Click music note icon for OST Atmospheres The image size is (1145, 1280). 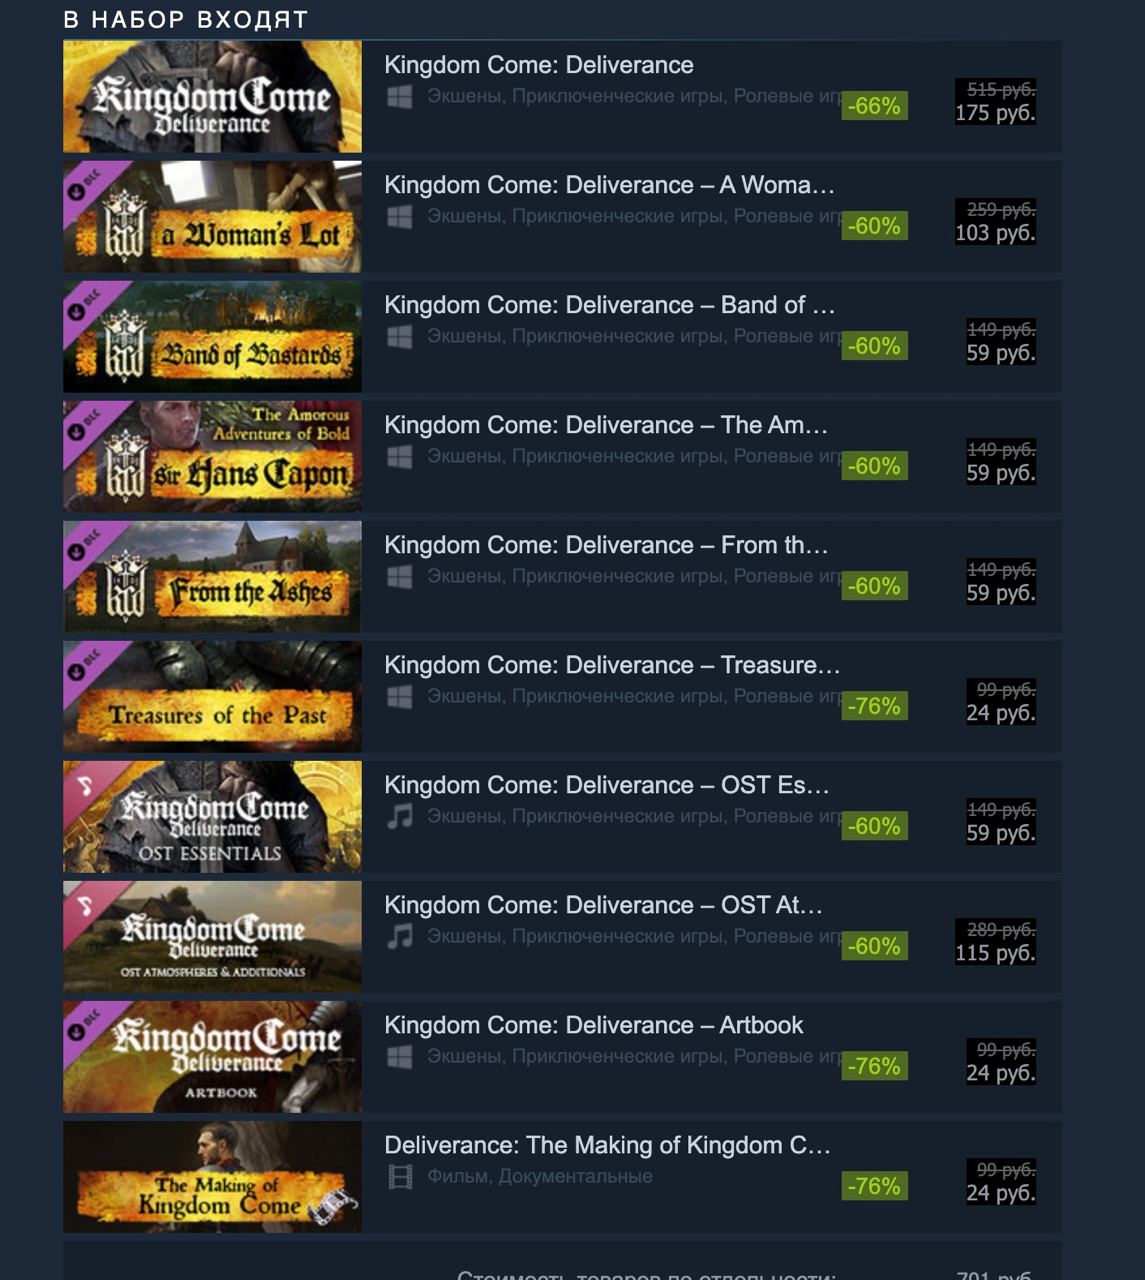pyautogui.click(x=399, y=936)
